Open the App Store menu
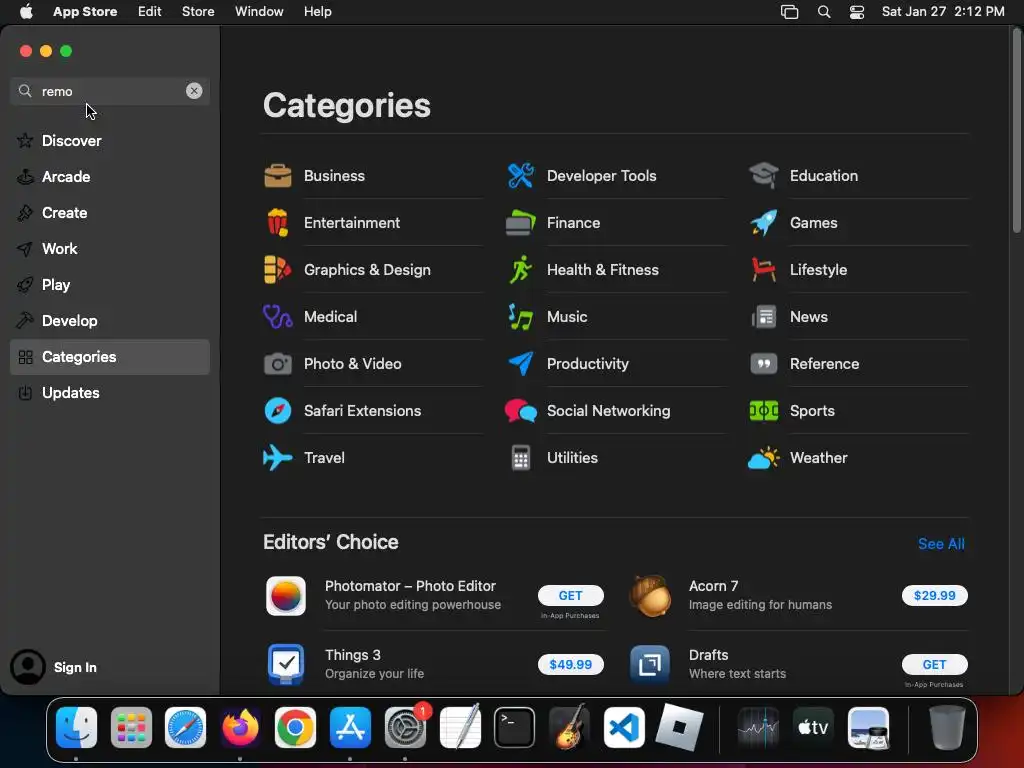Screen dimensions: 1024x768 [85, 11]
